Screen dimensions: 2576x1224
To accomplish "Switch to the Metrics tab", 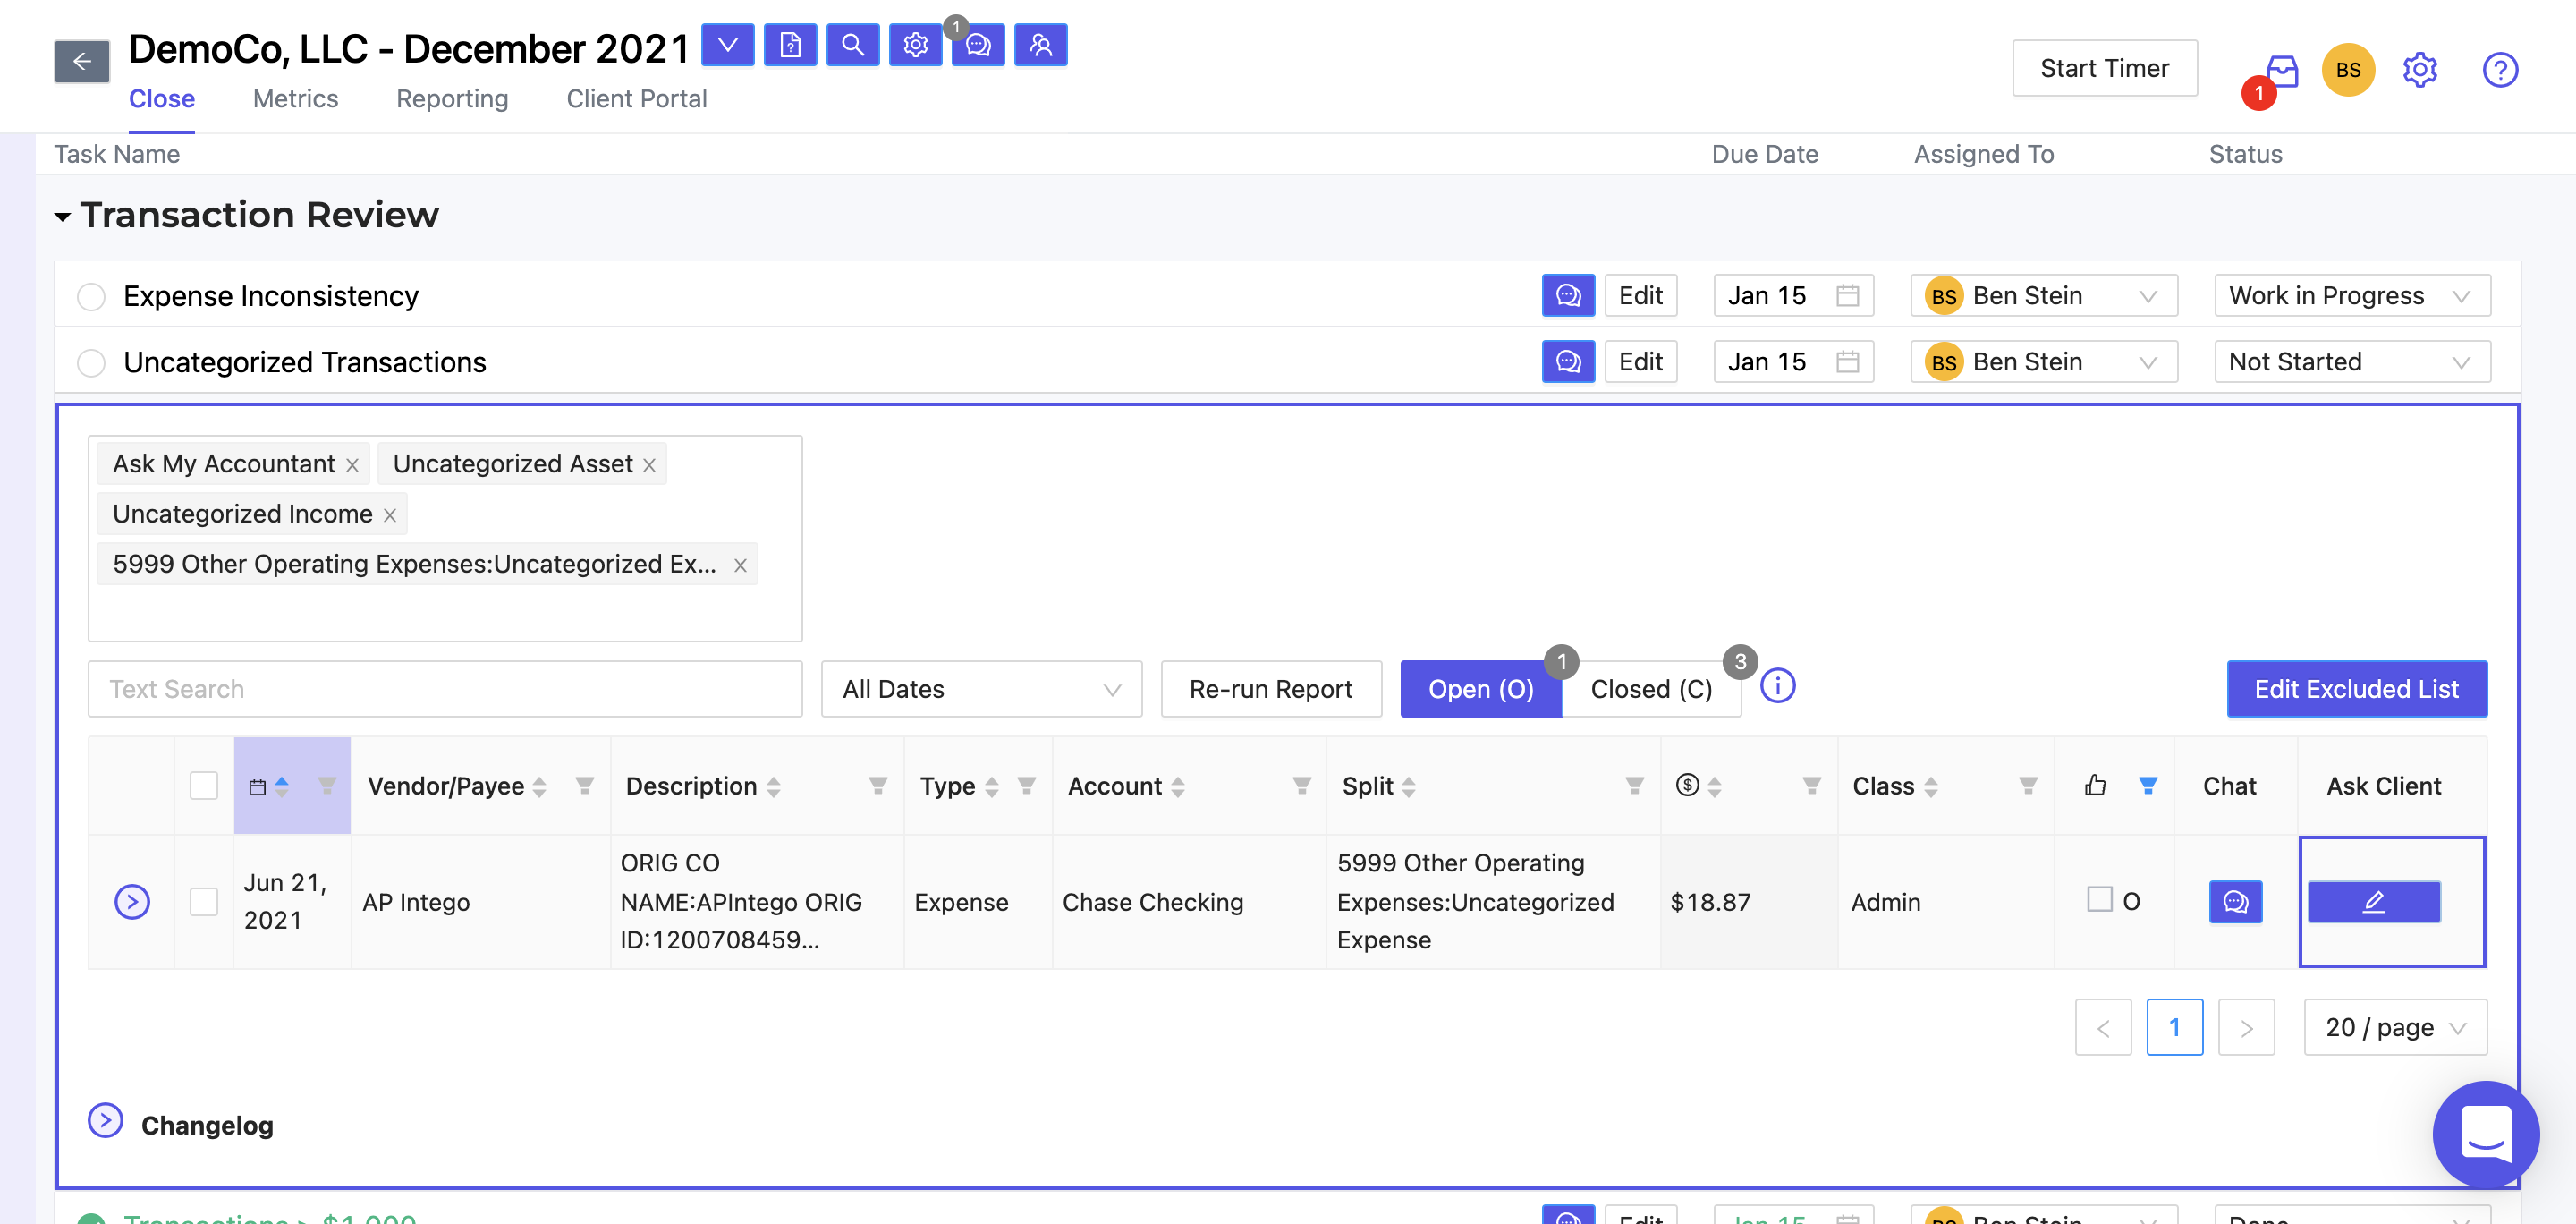I will coord(296,96).
